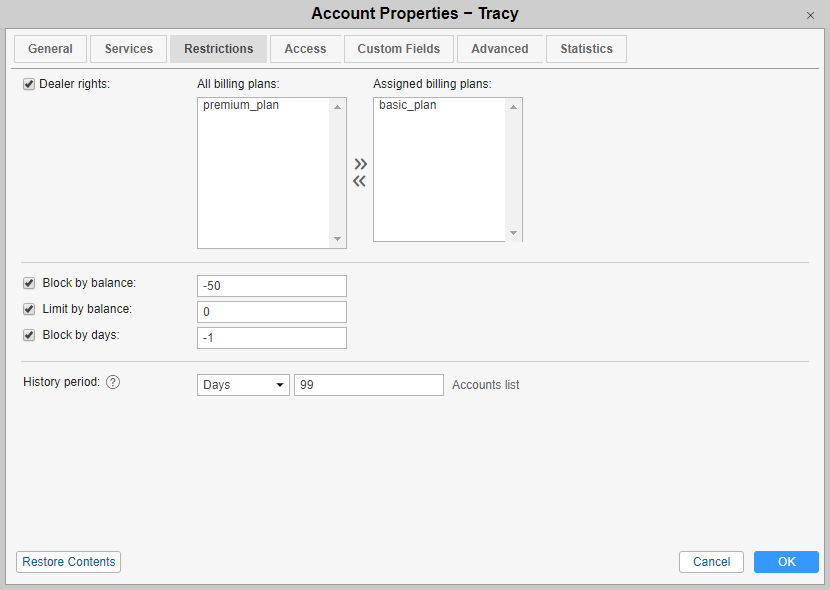
Task: Click the remove billing plan double-arrow icon
Action: 359,181
